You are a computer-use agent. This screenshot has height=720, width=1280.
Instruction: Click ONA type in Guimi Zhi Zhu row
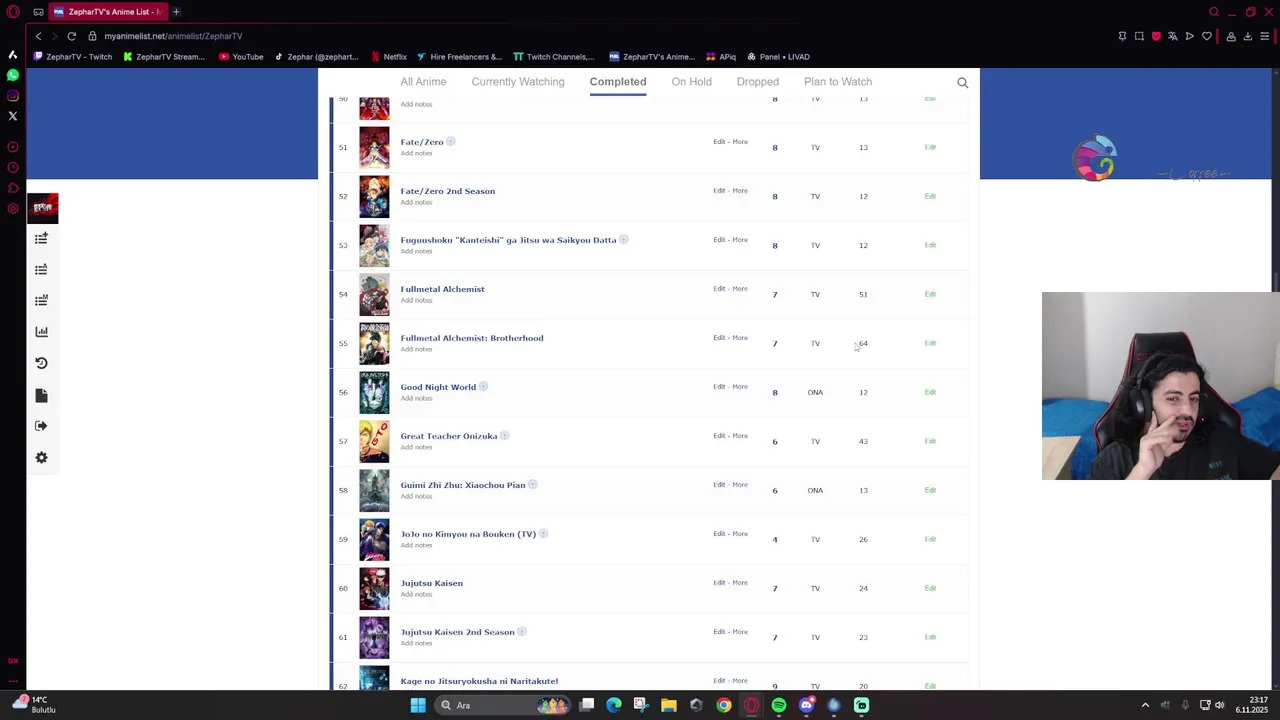815,490
